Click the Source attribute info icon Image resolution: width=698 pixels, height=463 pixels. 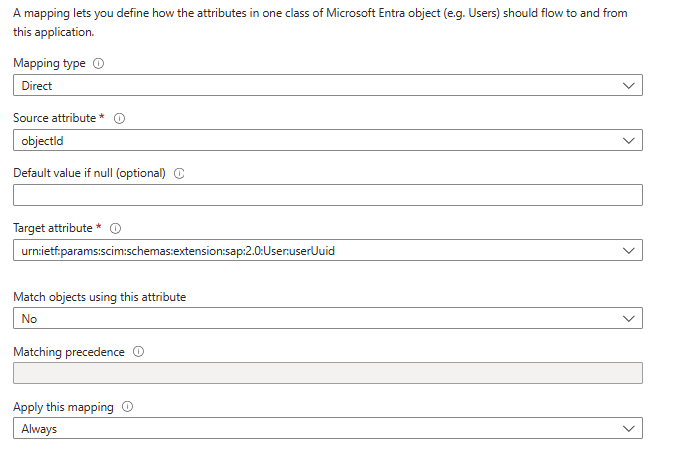tap(119, 118)
